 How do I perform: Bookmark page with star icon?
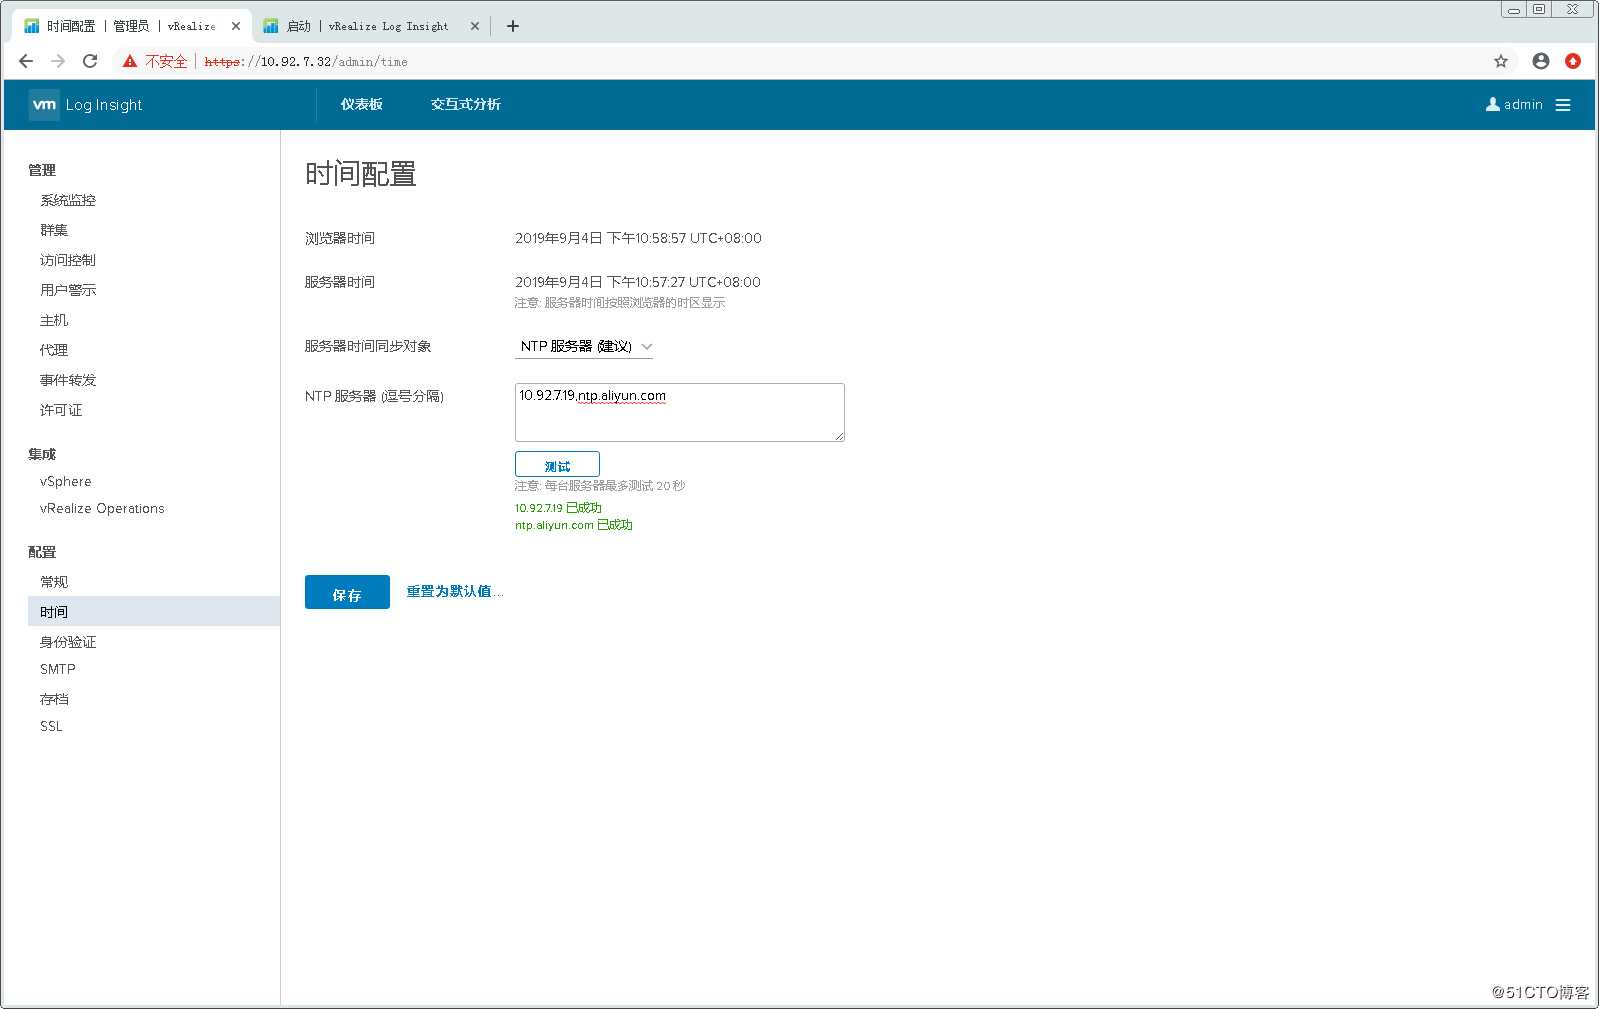click(x=1501, y=61)
